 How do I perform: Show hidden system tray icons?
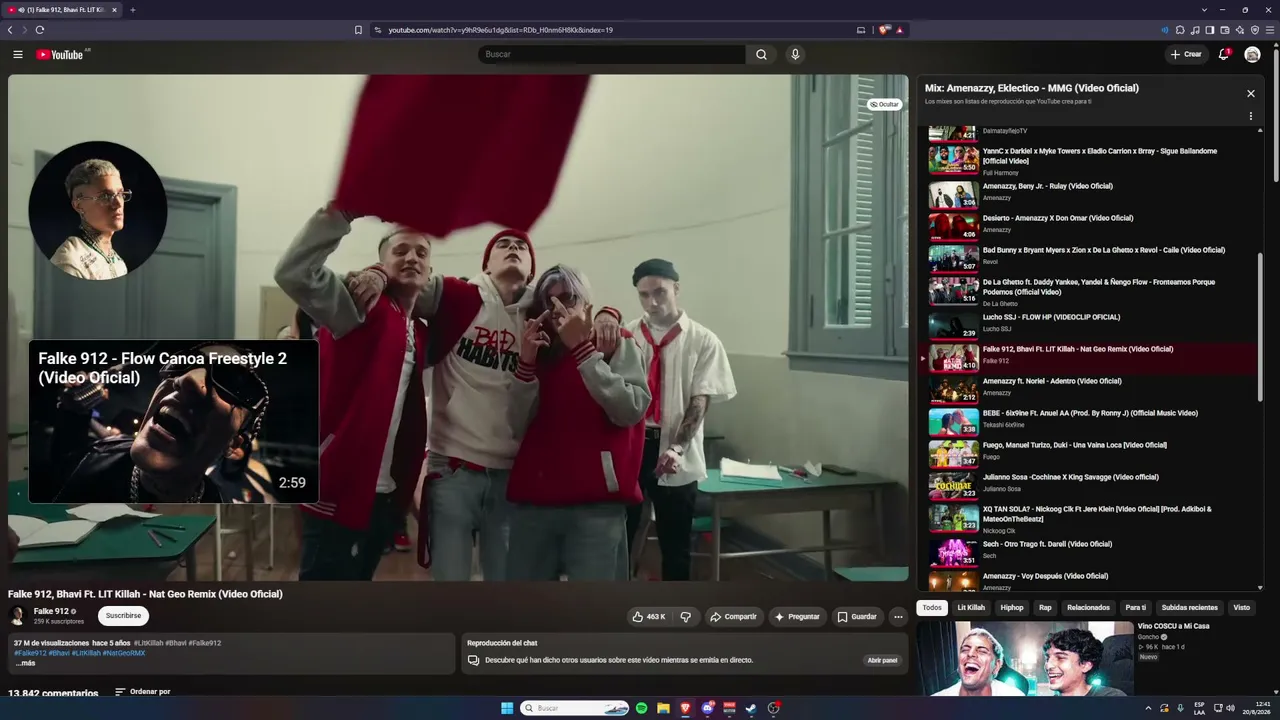(1148, 708)
